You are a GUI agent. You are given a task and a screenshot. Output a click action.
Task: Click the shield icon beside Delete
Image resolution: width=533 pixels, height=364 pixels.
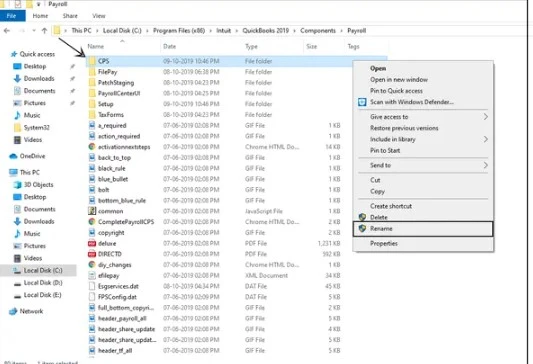(x=362, y=217)
